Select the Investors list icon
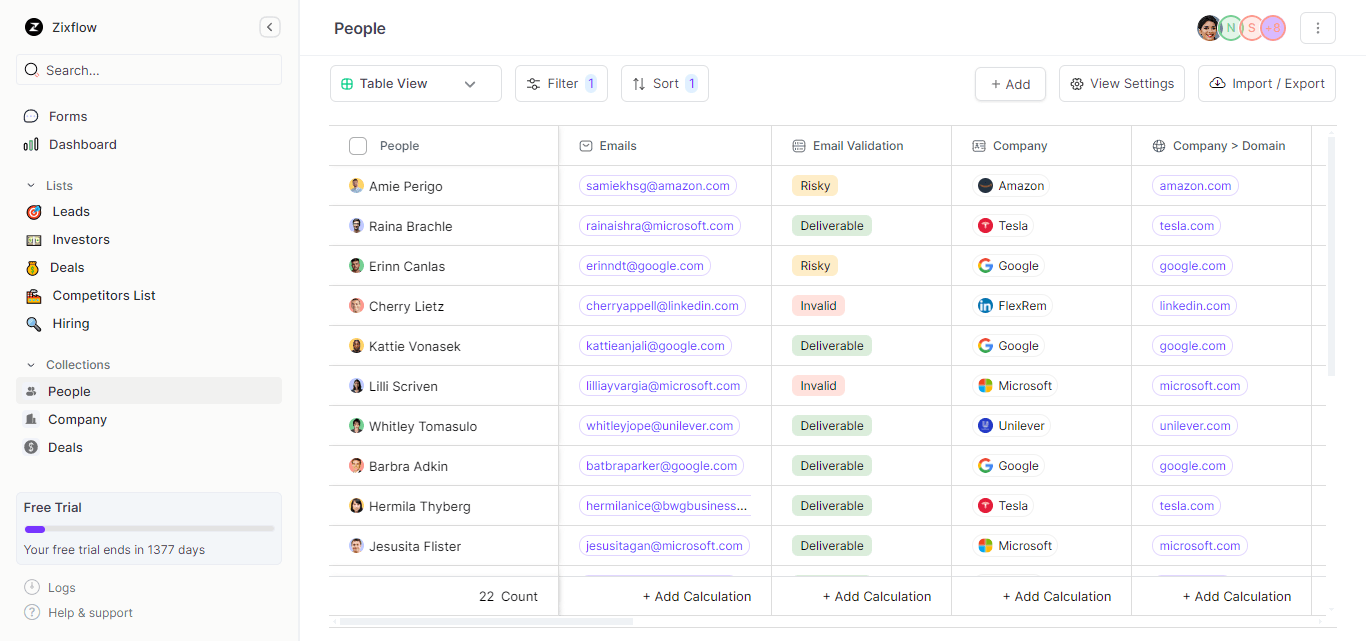The height and width of the screenshot is (641, 1366). click(34, 239)
